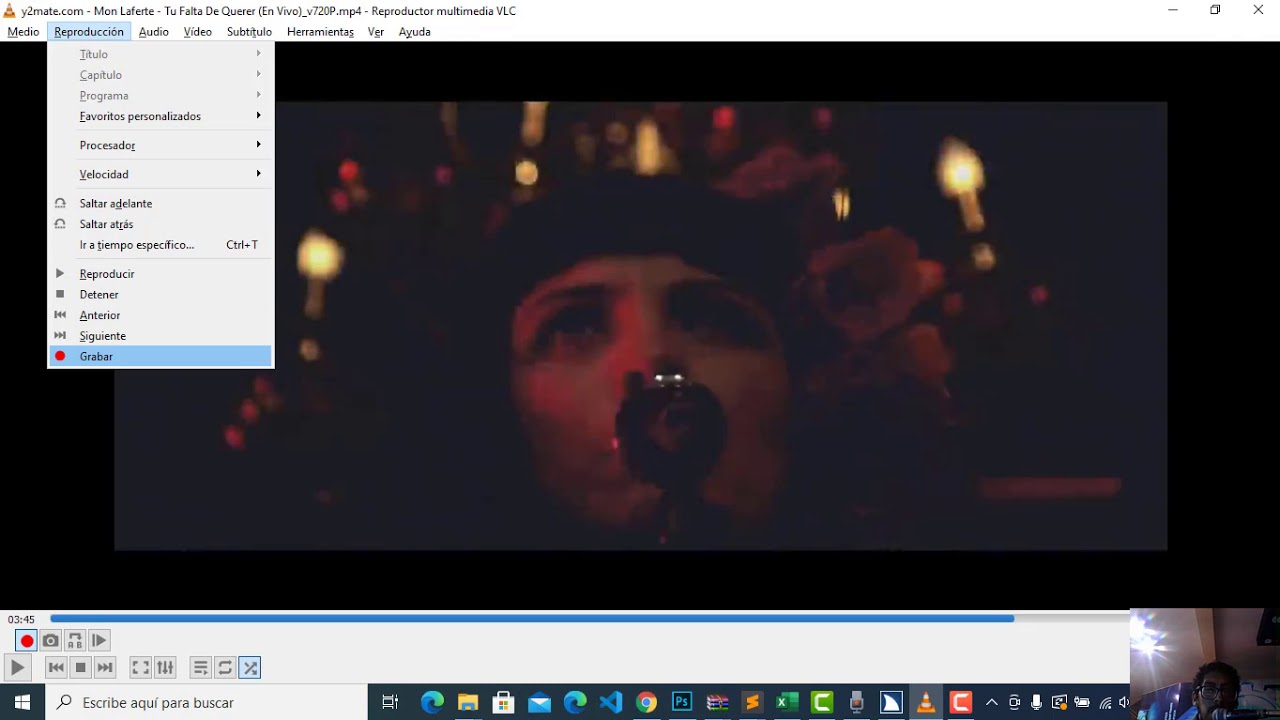Click the Título menu entry
The width and height of the screenshot is (1280, 720).
click(160, 54)
